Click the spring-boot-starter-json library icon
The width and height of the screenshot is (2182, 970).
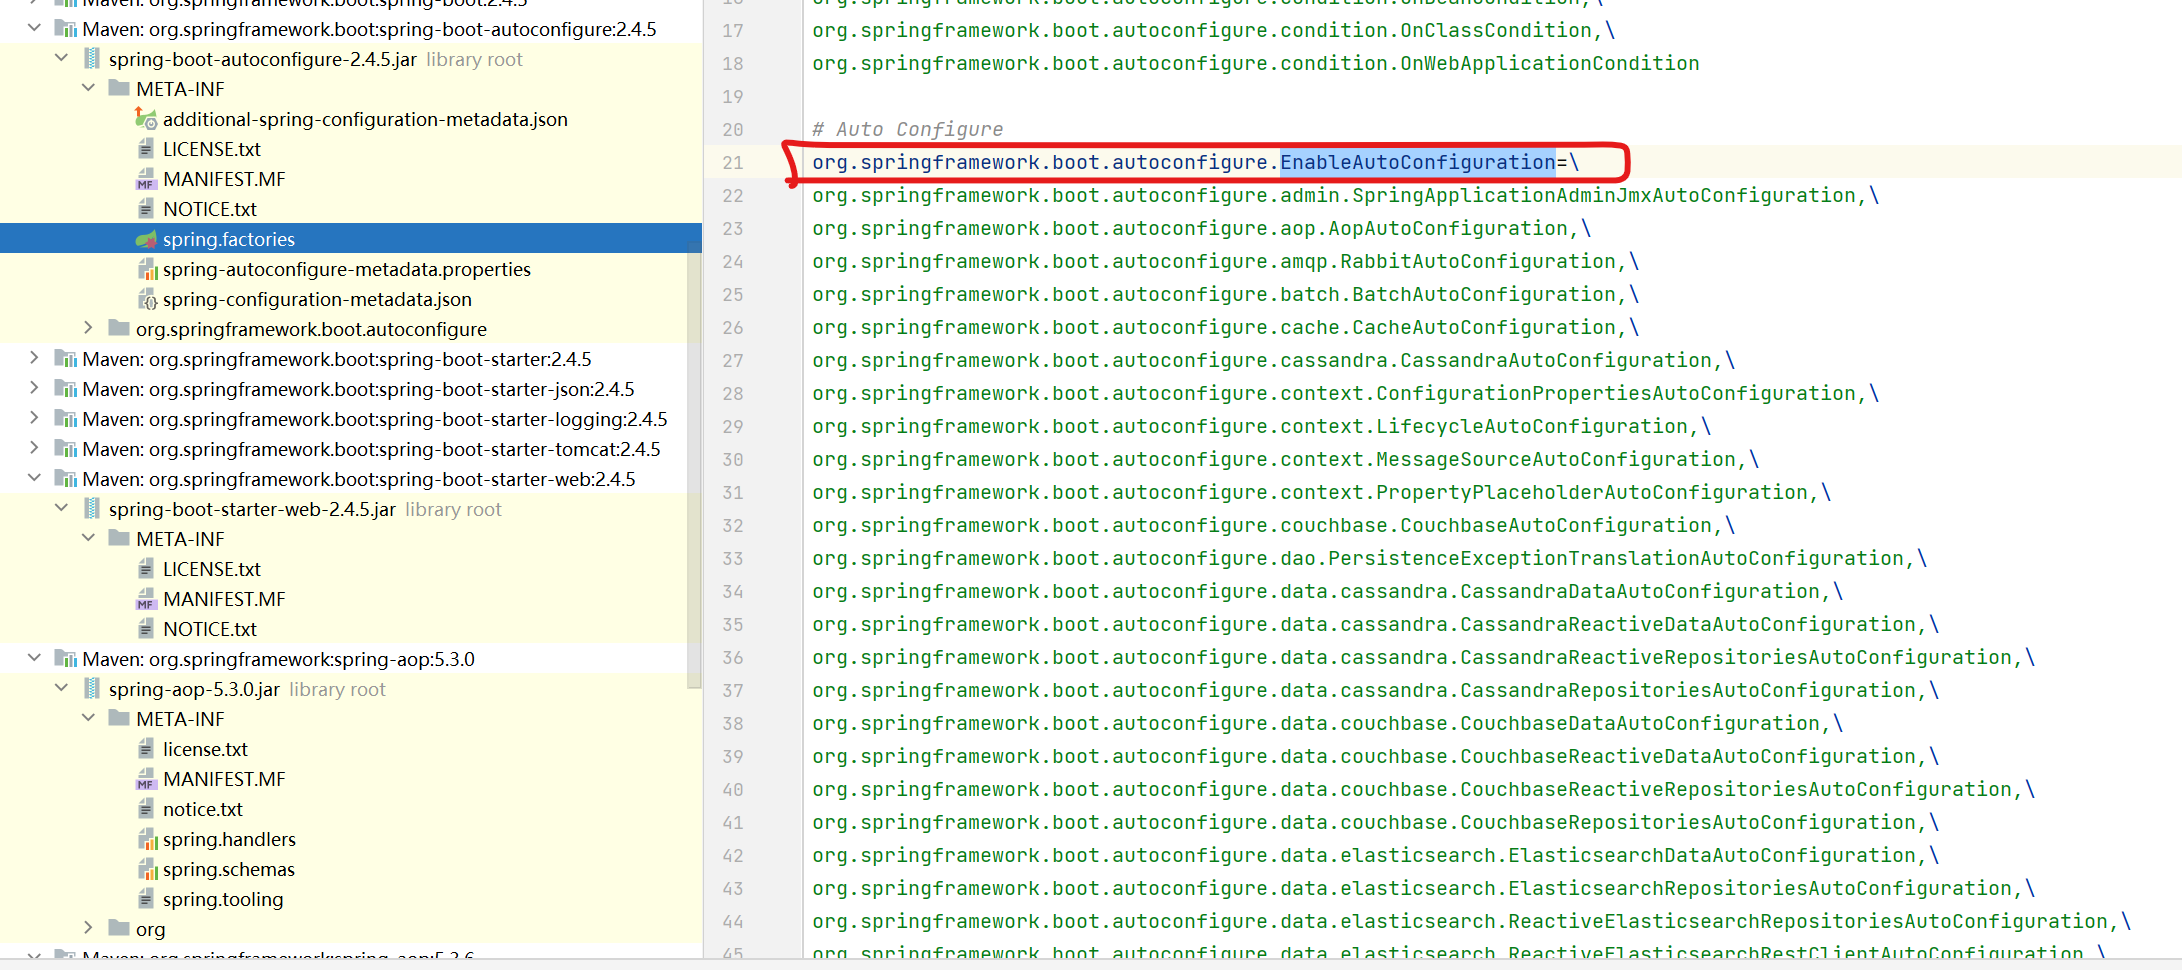(66, 389)
